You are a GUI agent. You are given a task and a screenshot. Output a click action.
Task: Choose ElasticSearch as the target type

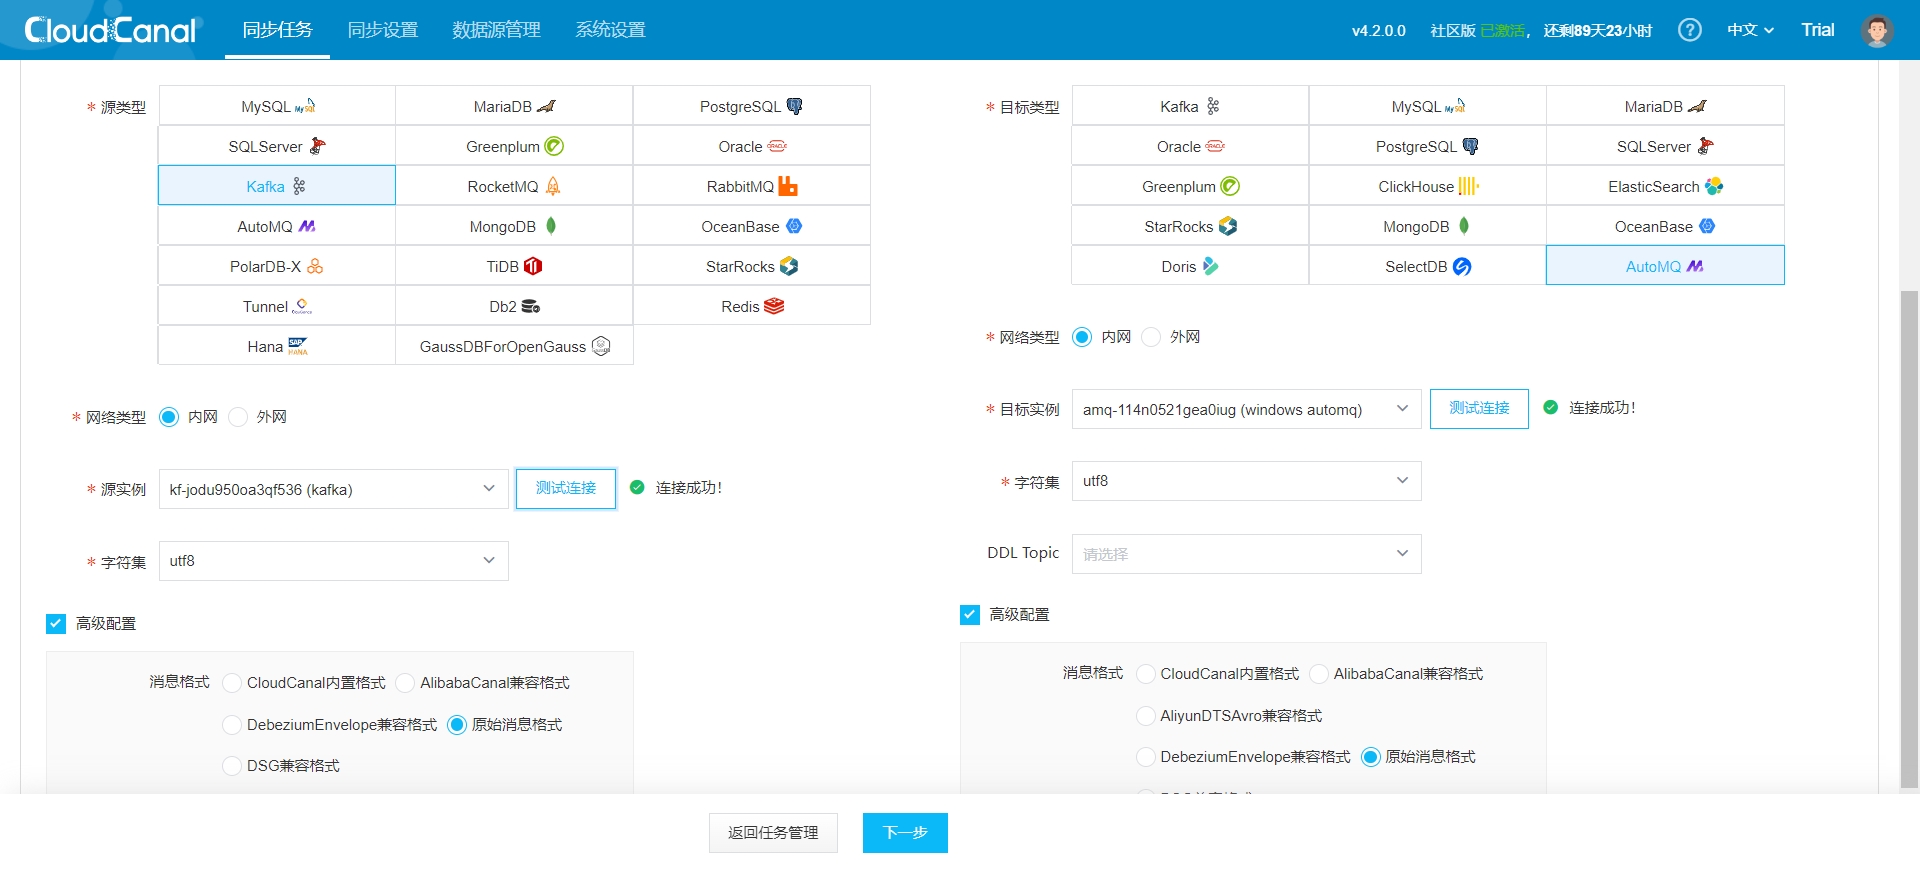pos(1664,186)
